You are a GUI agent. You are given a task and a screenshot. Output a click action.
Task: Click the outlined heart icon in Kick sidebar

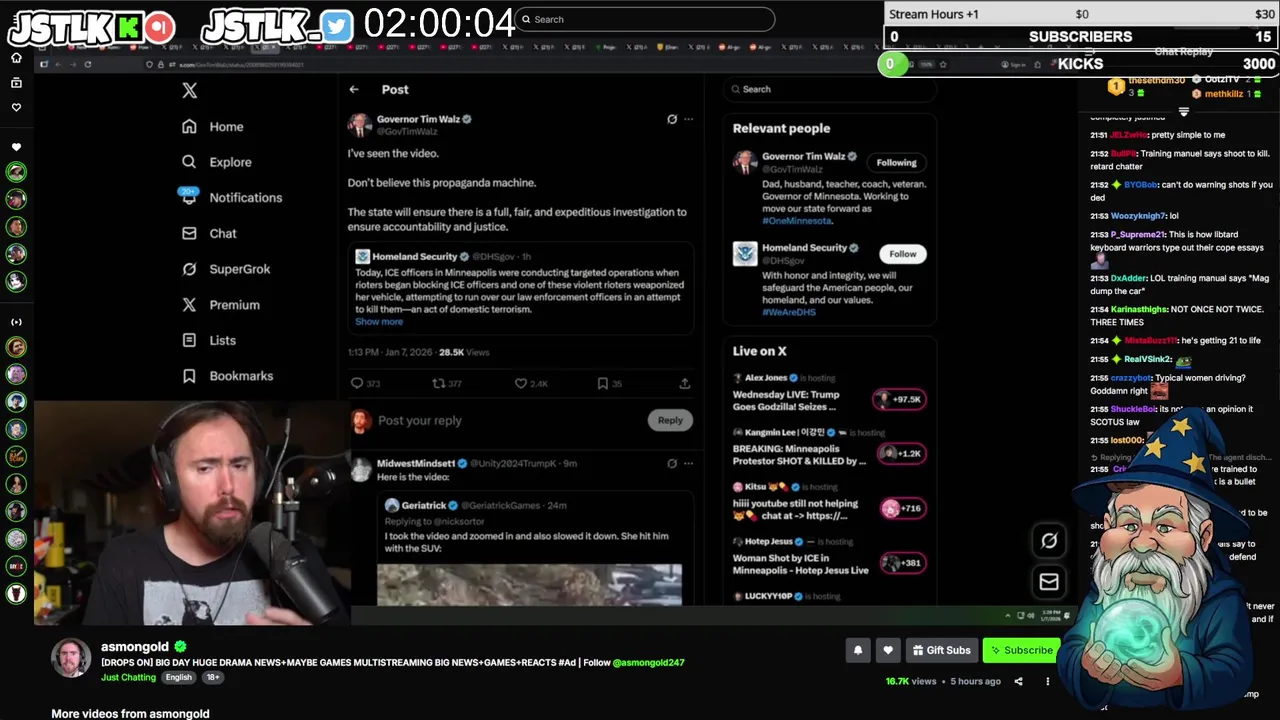(16, 107)
